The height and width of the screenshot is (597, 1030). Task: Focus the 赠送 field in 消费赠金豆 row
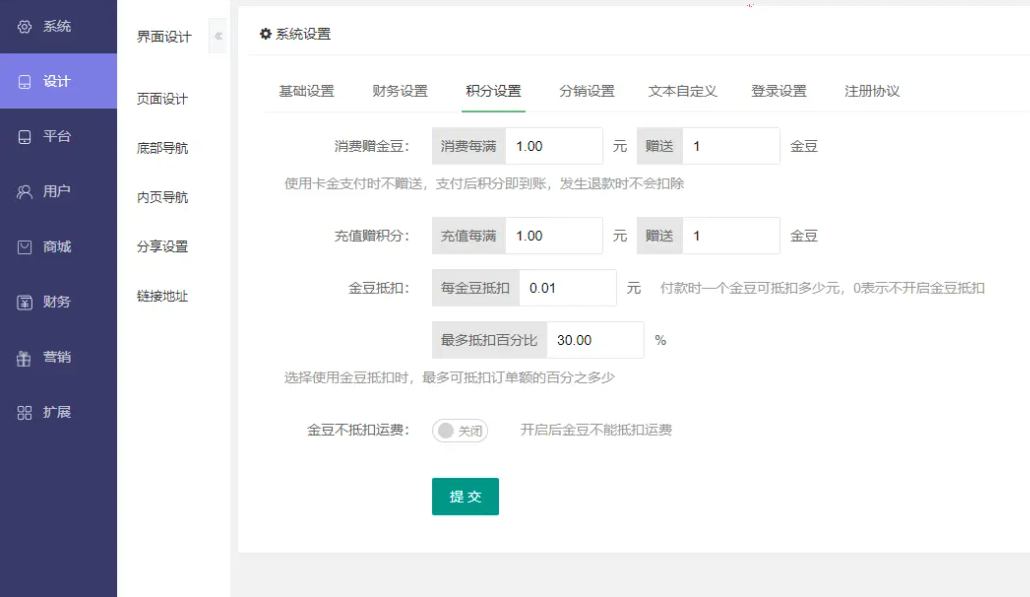pos(731,146)
